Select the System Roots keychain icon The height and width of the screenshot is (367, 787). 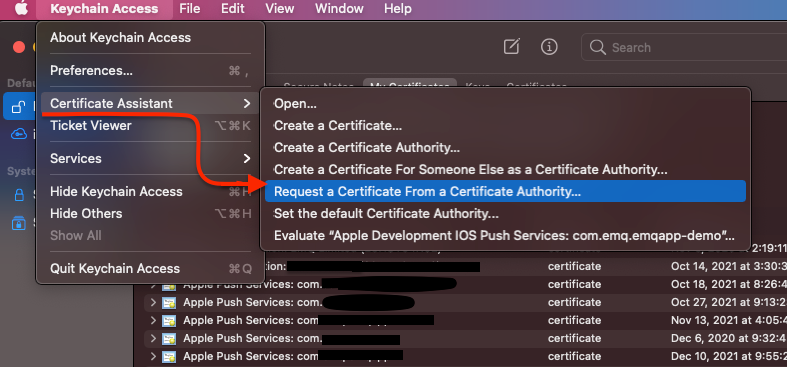click(x=19, y=222)
